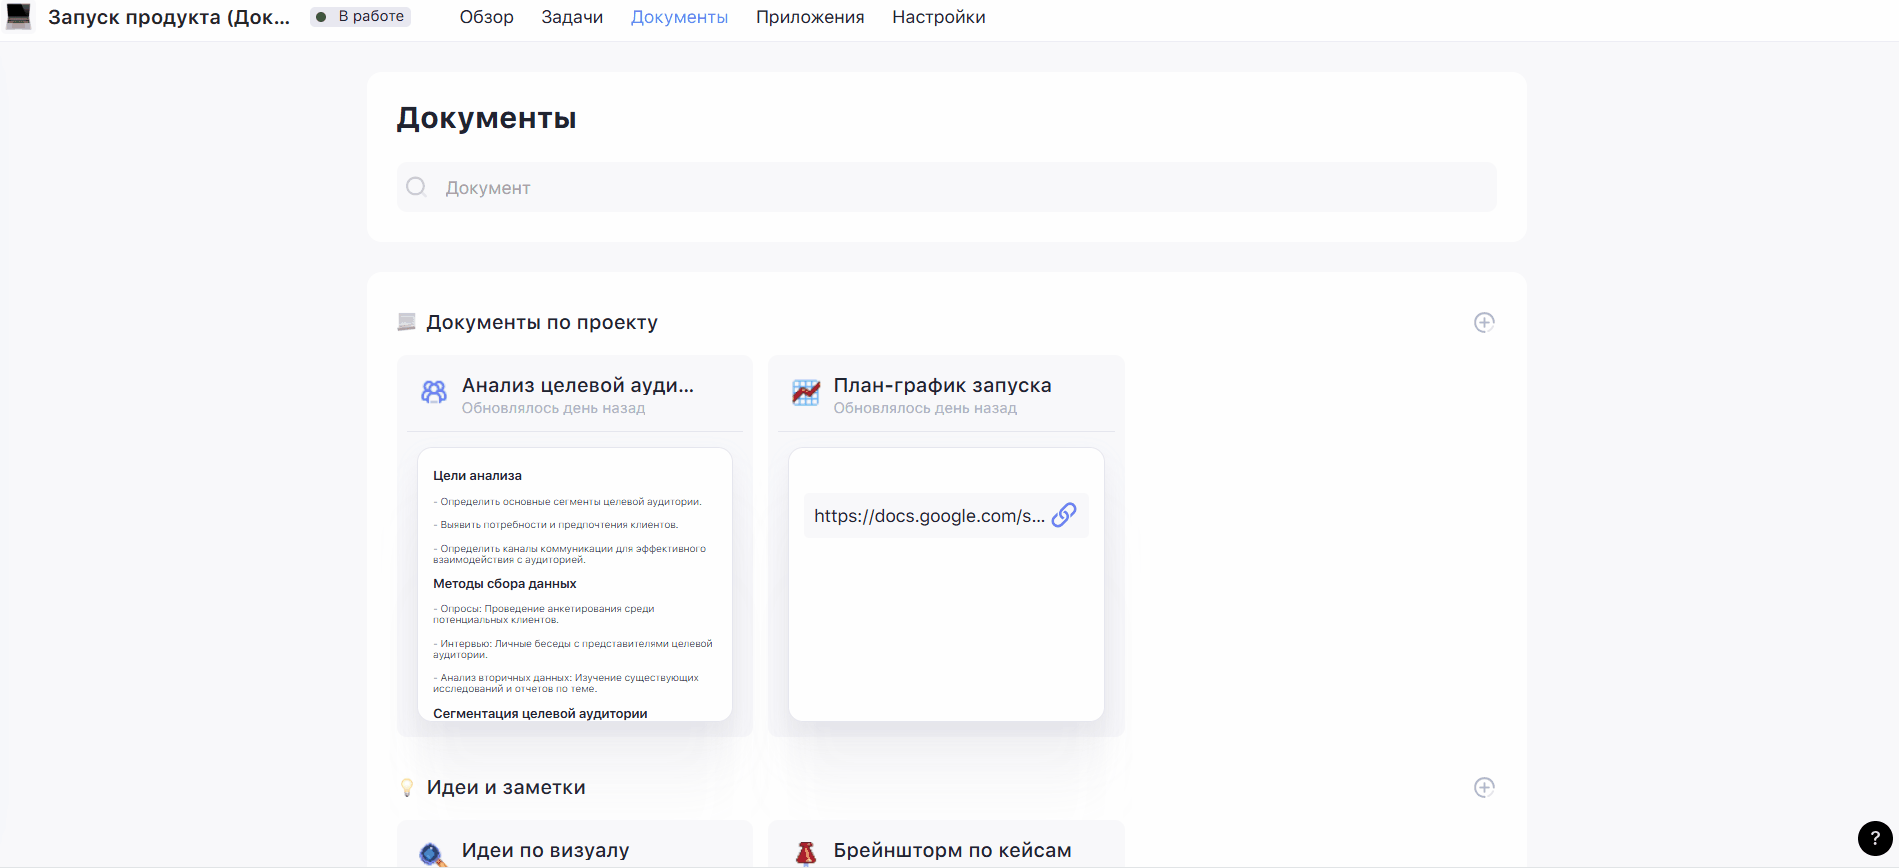The image size is (1899, 868).
Task: Open the 'Брейншторм по кейсам' document
Action: (x=952, y=850)
